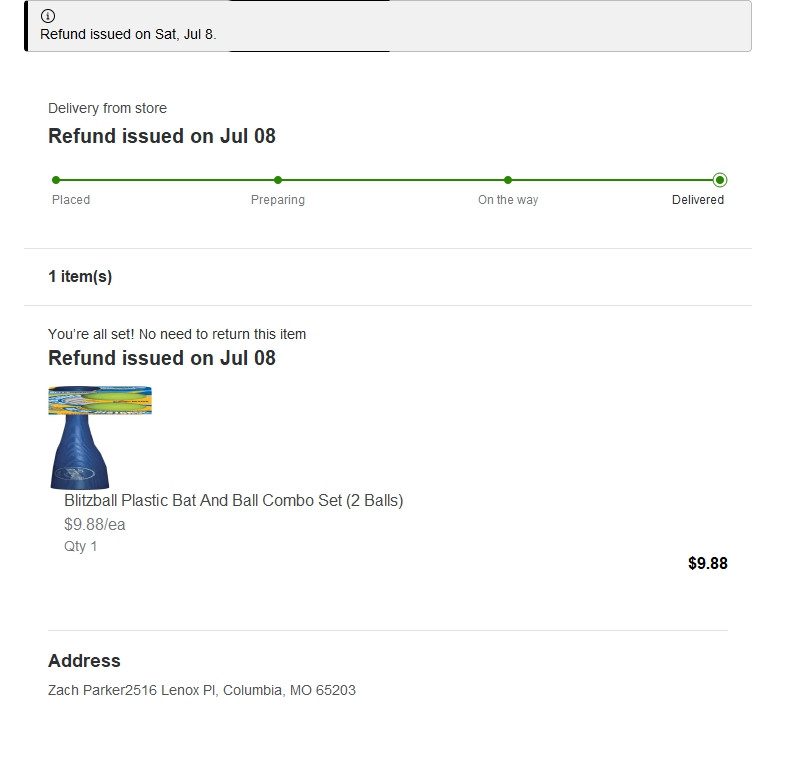
Task: Click the 1 item(s) heading
Action: [x=80, y=277]
